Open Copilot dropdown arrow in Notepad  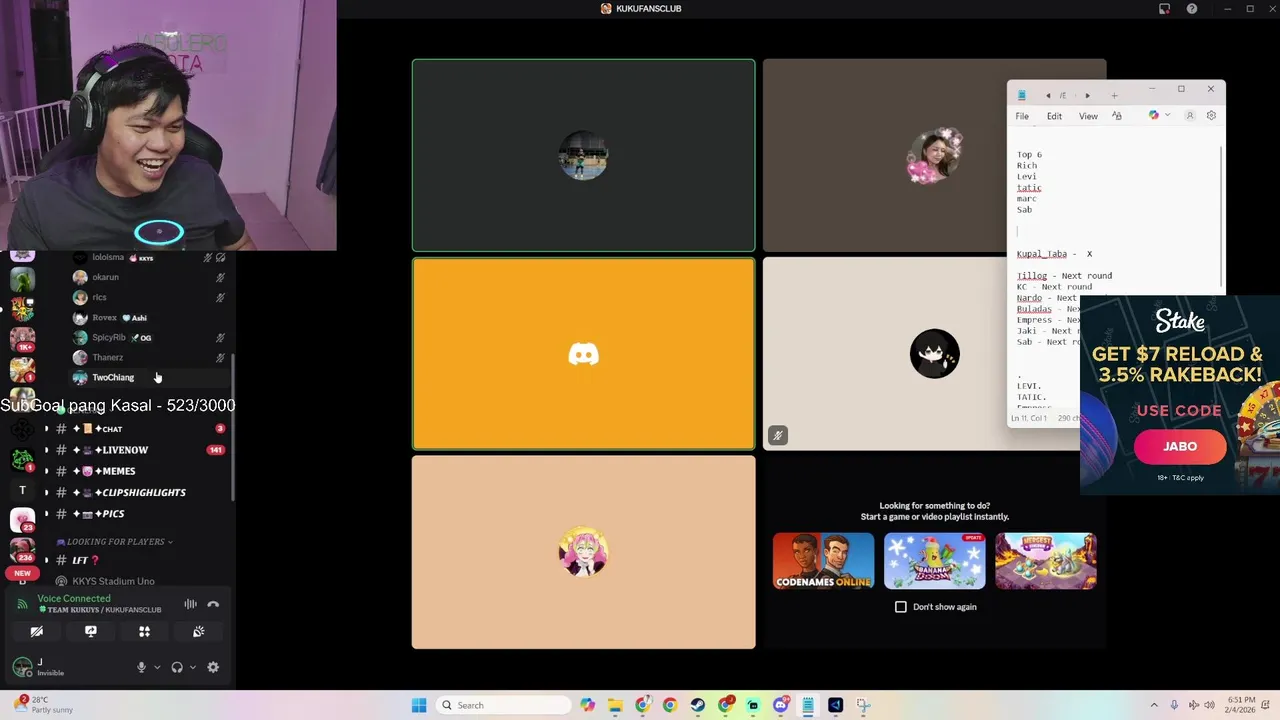pyautogui.click(x=1167, y=116)
